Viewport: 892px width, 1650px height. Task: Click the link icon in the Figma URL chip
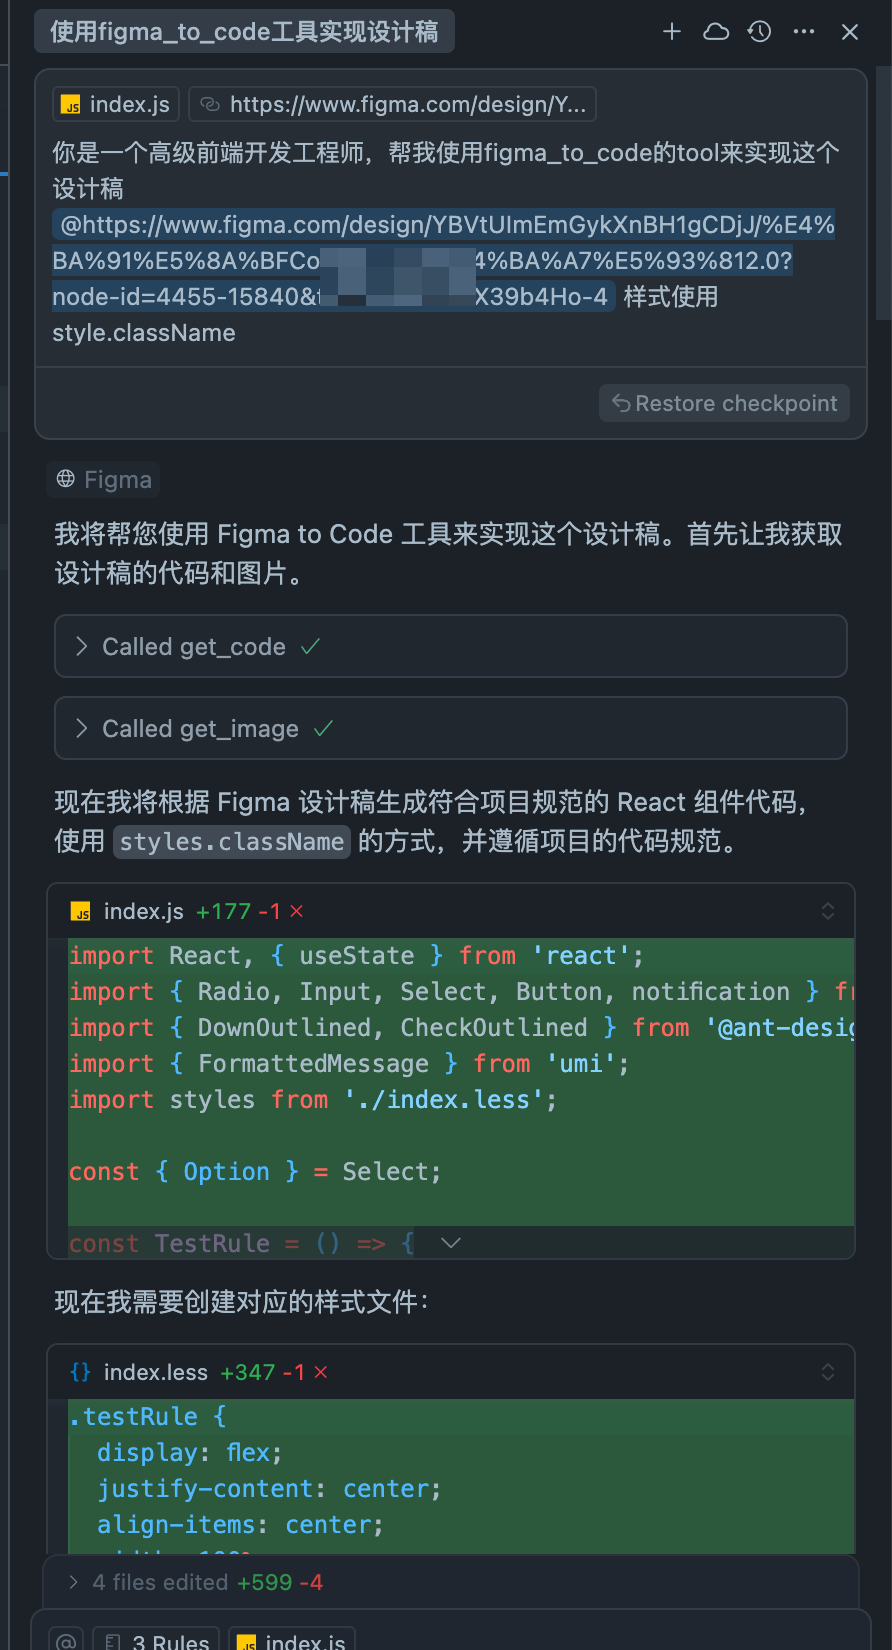click(x=210, y=104)
